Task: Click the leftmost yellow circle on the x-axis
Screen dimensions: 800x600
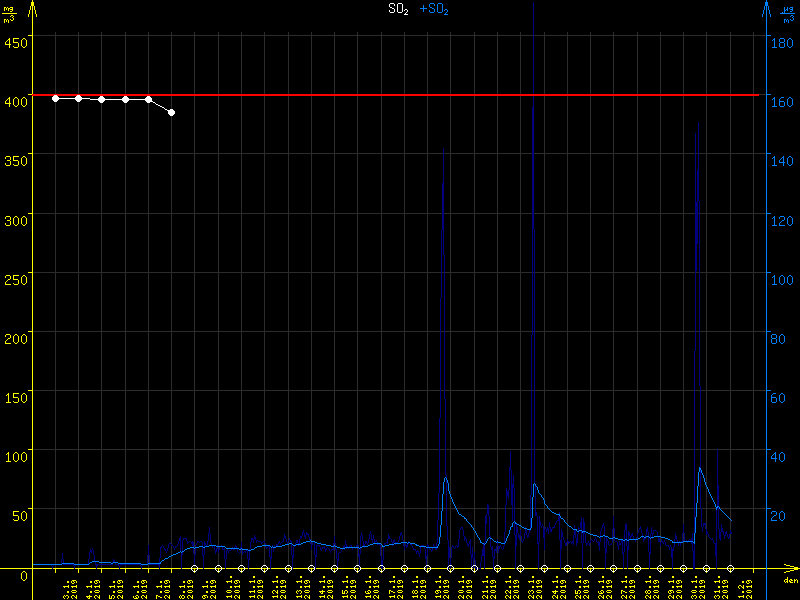Action: point(194,569)
